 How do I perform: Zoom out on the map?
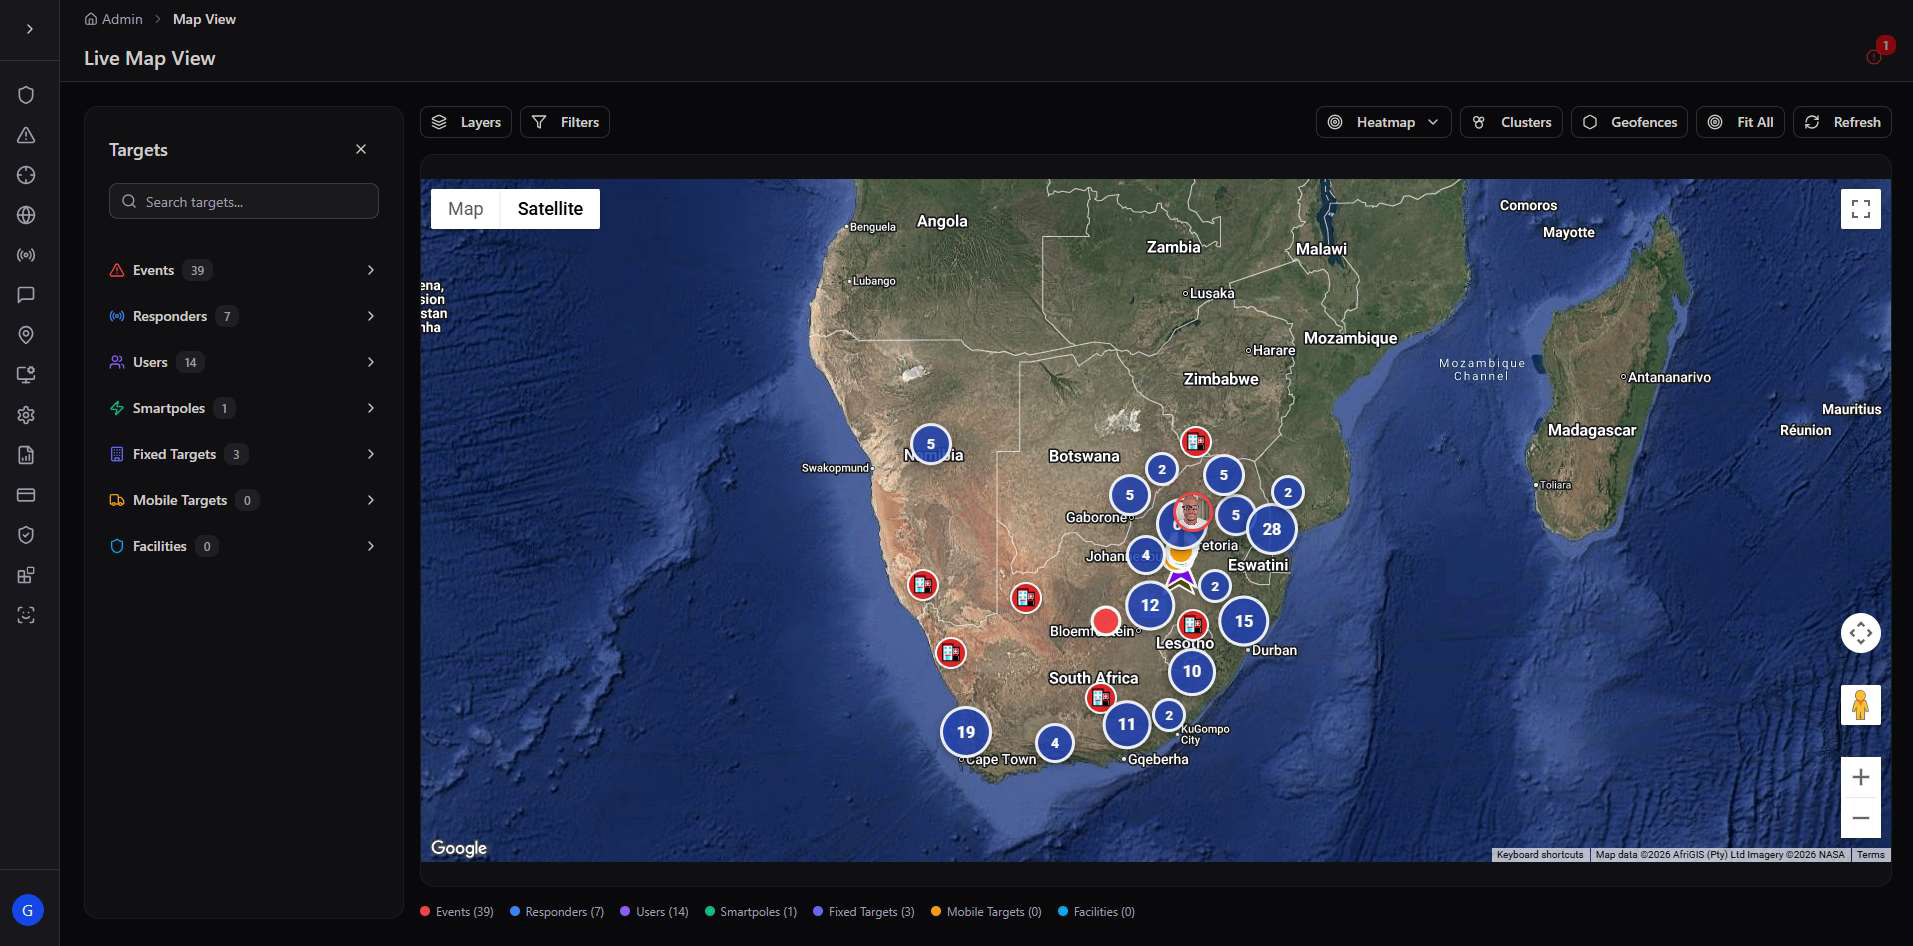(1861, 818)
